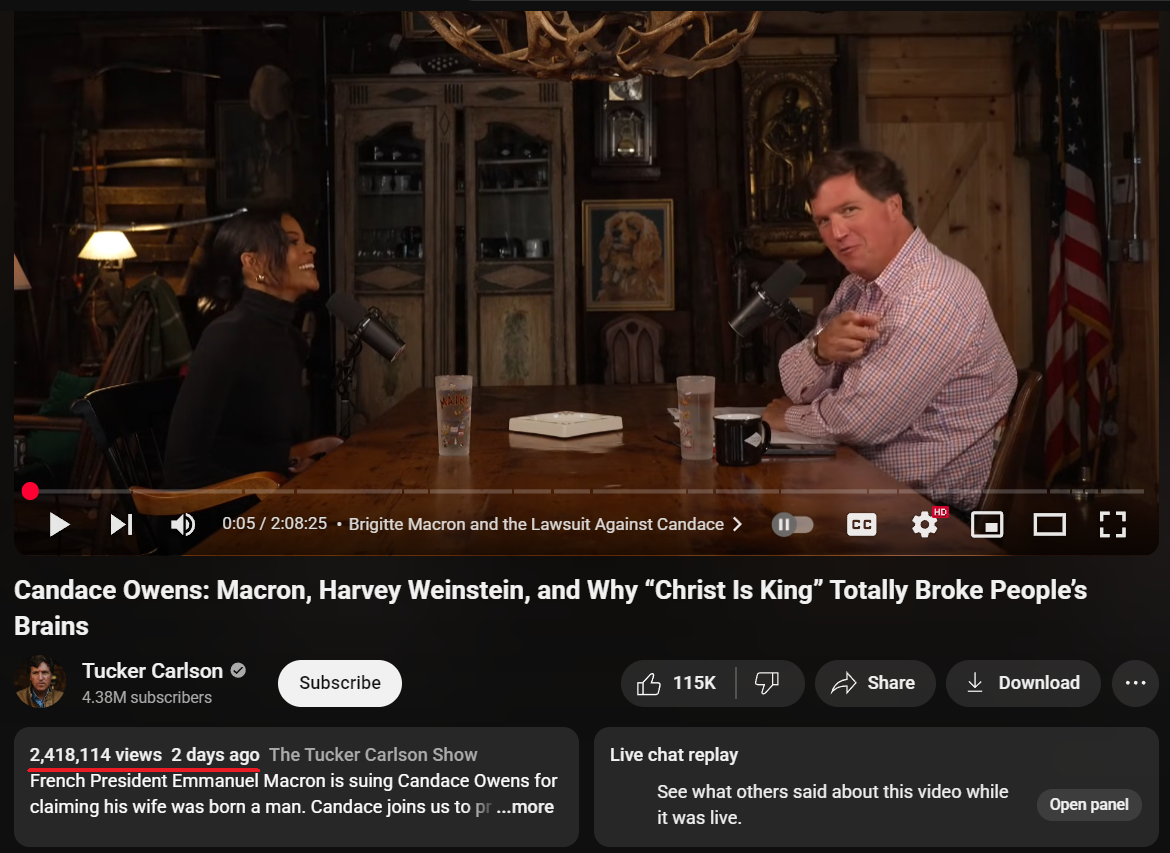Viewport: 1170px width, 853px height.
Task: Like the video with 115K likes
Action: tap(678, 683)
